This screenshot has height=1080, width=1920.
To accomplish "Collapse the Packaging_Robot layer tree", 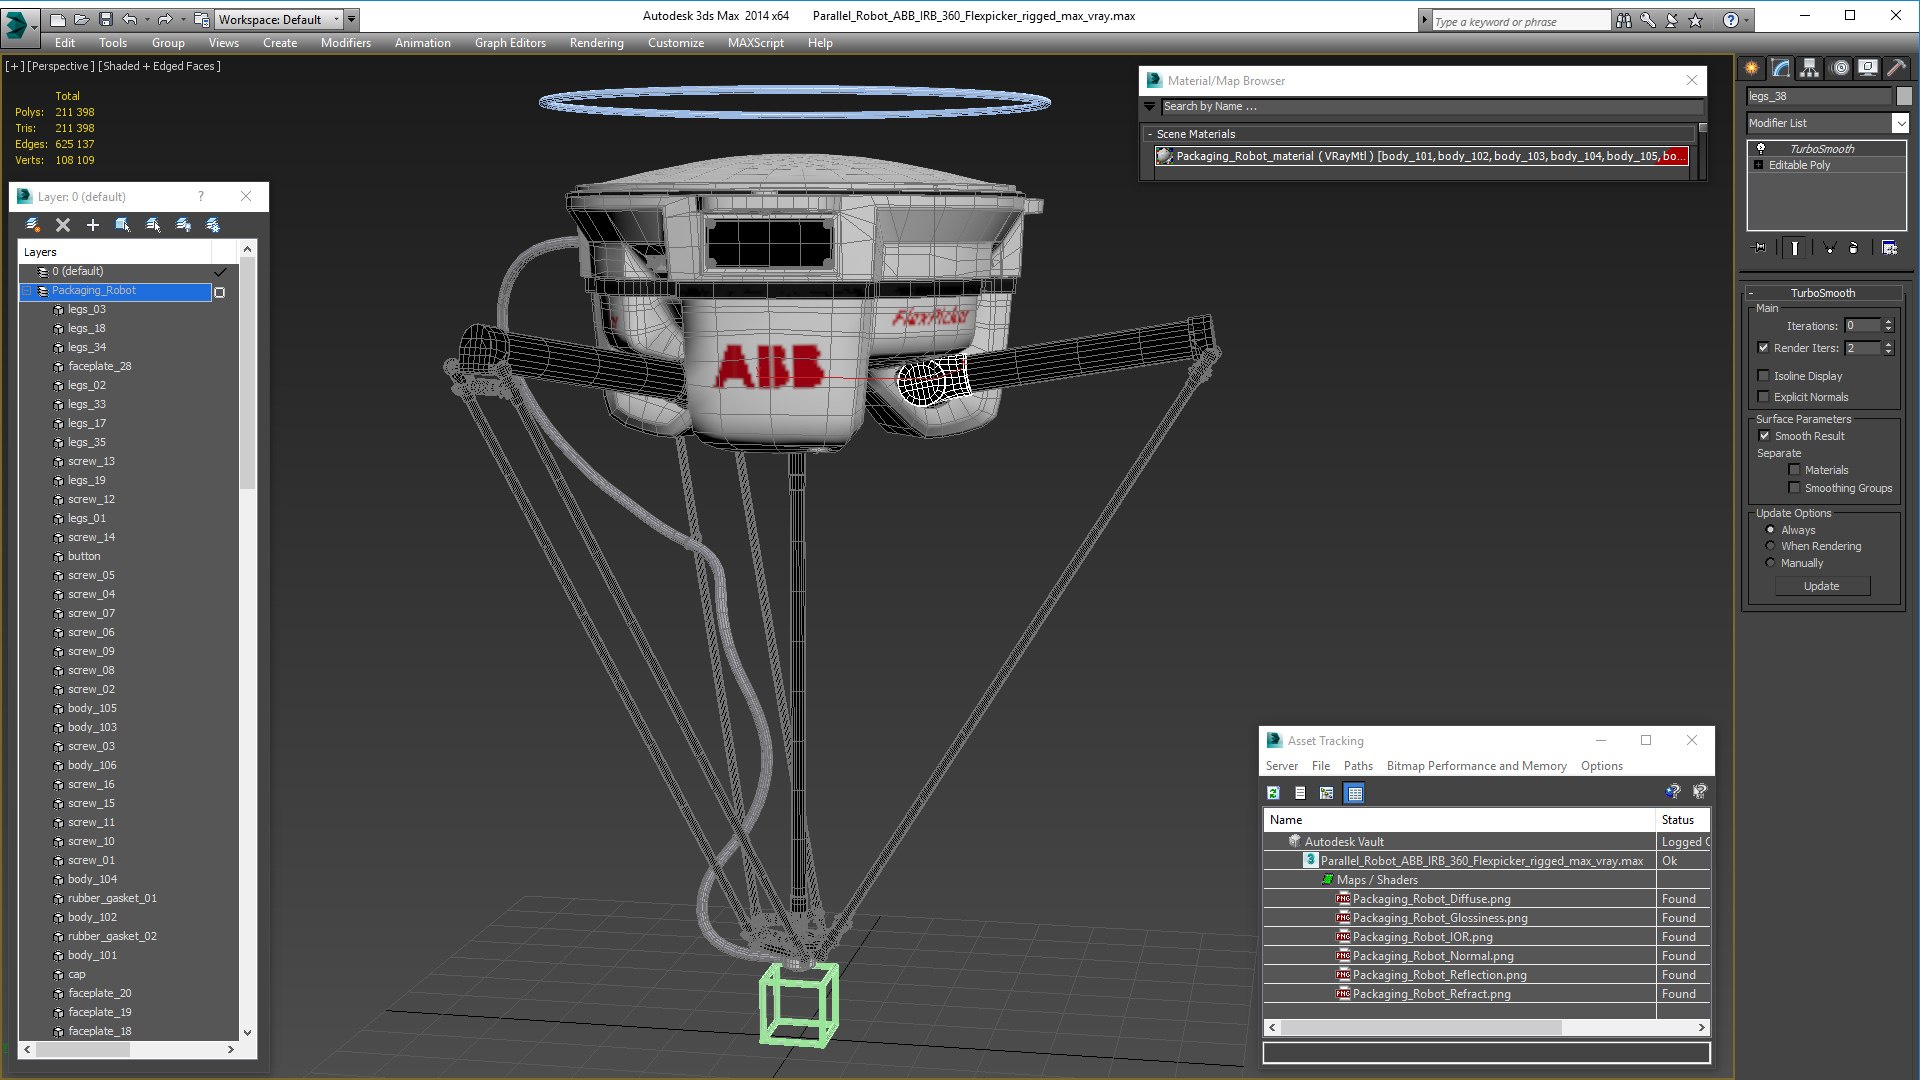I will [27, 291].
